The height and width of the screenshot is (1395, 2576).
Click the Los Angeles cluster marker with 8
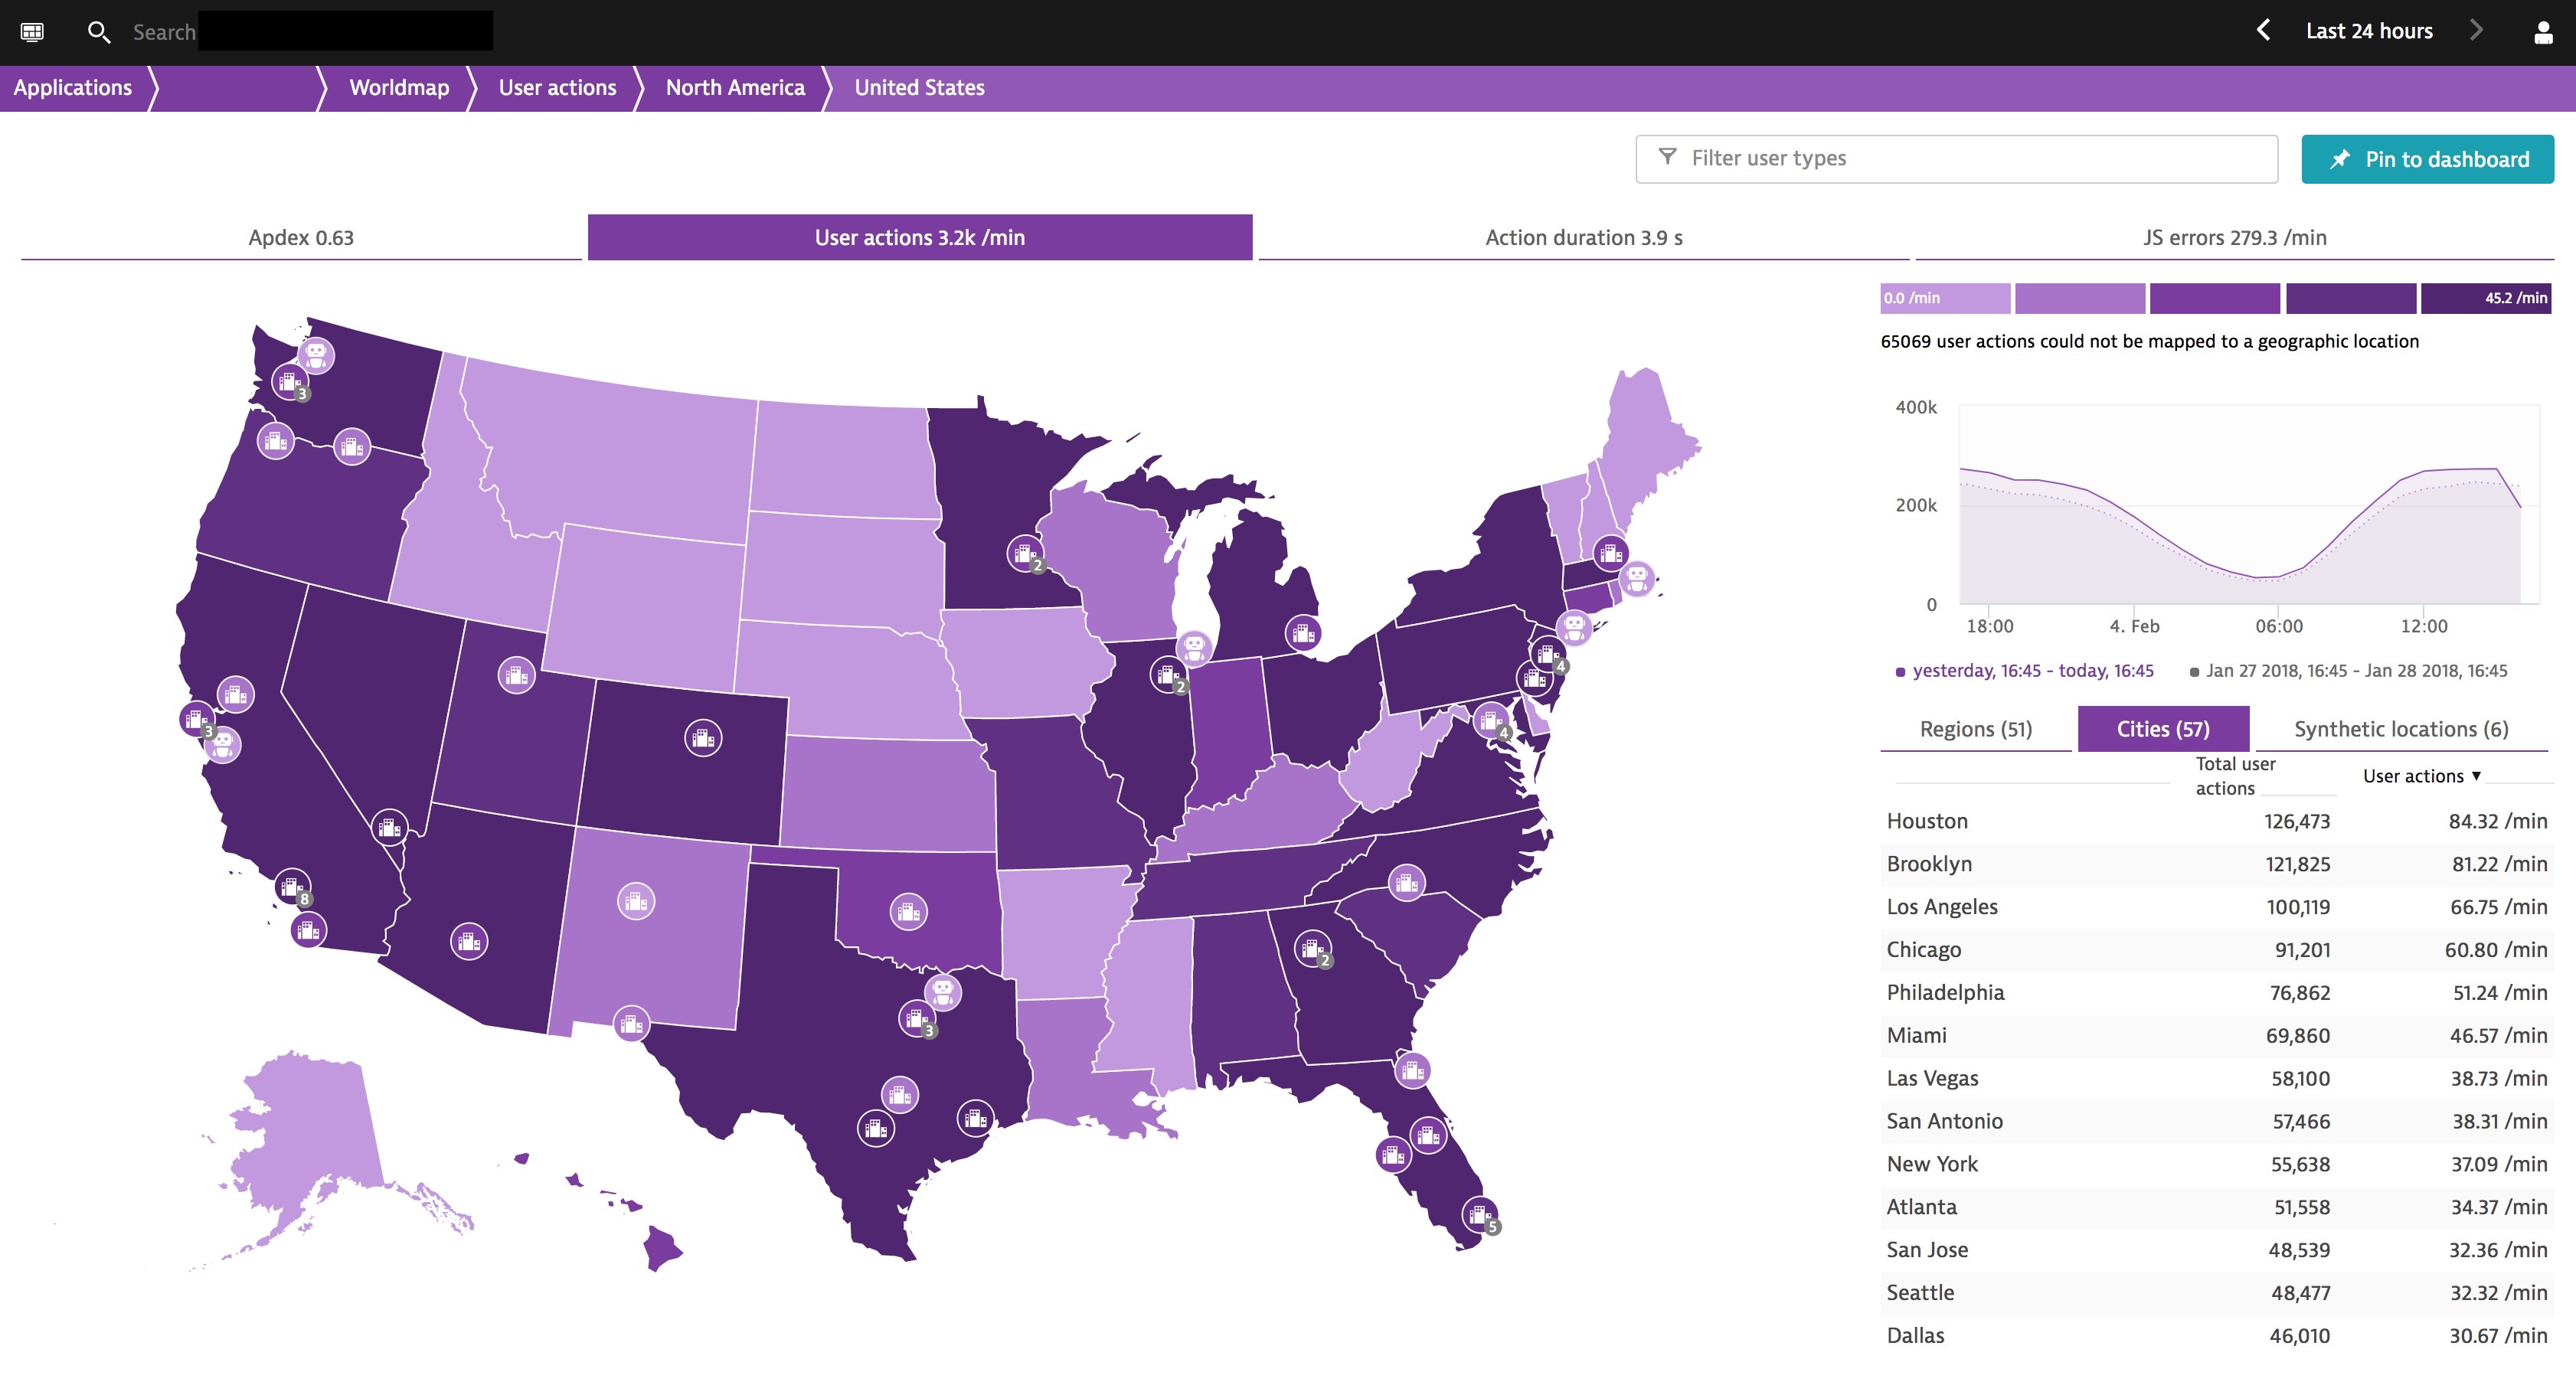click(293, 887)
